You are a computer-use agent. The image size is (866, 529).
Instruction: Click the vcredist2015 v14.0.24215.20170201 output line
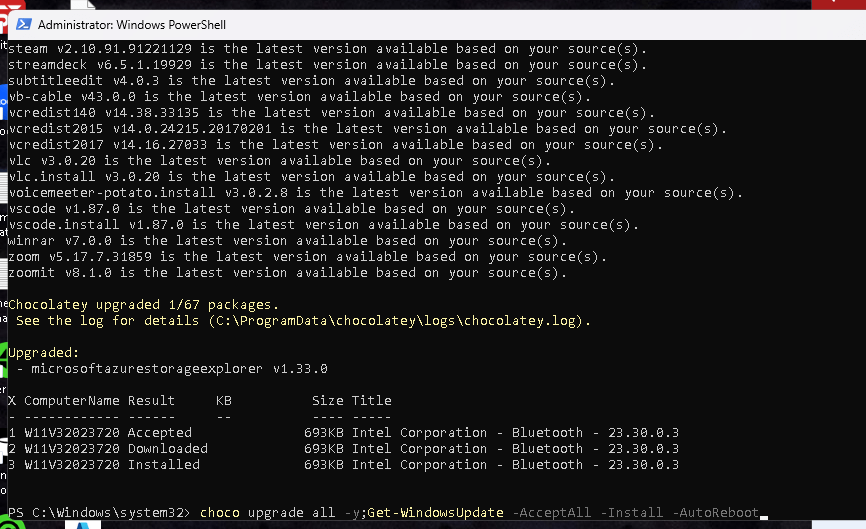pyautogui.click(x=367, y=129)
